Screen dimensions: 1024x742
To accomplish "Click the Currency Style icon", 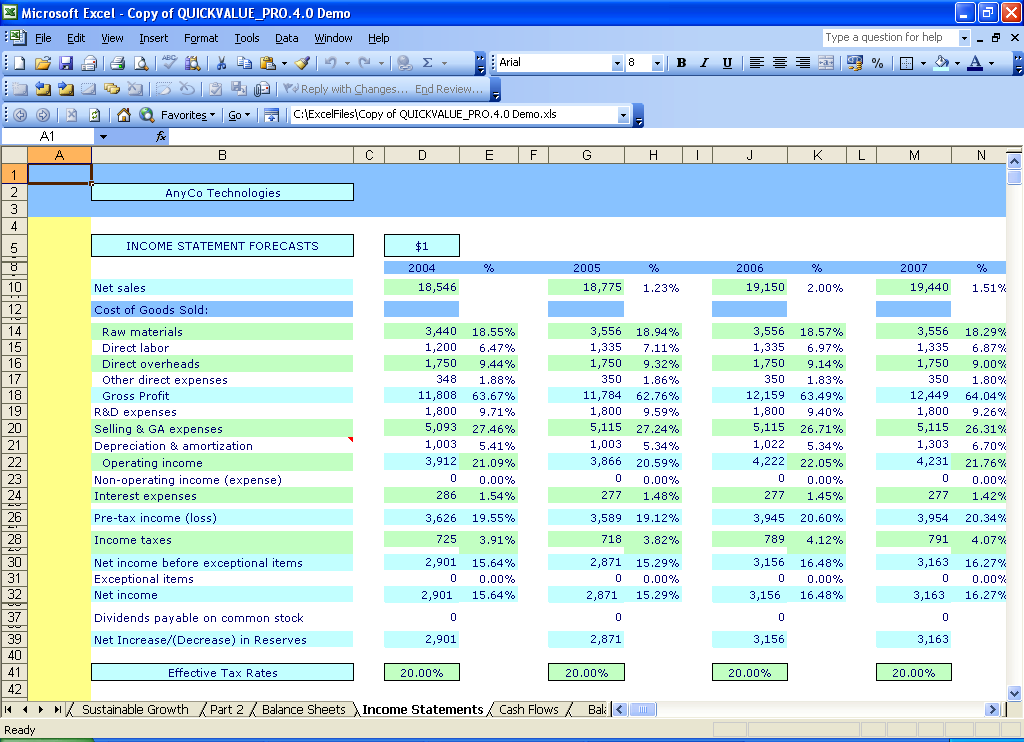I will pyautogui.click(x=854, y=63).
